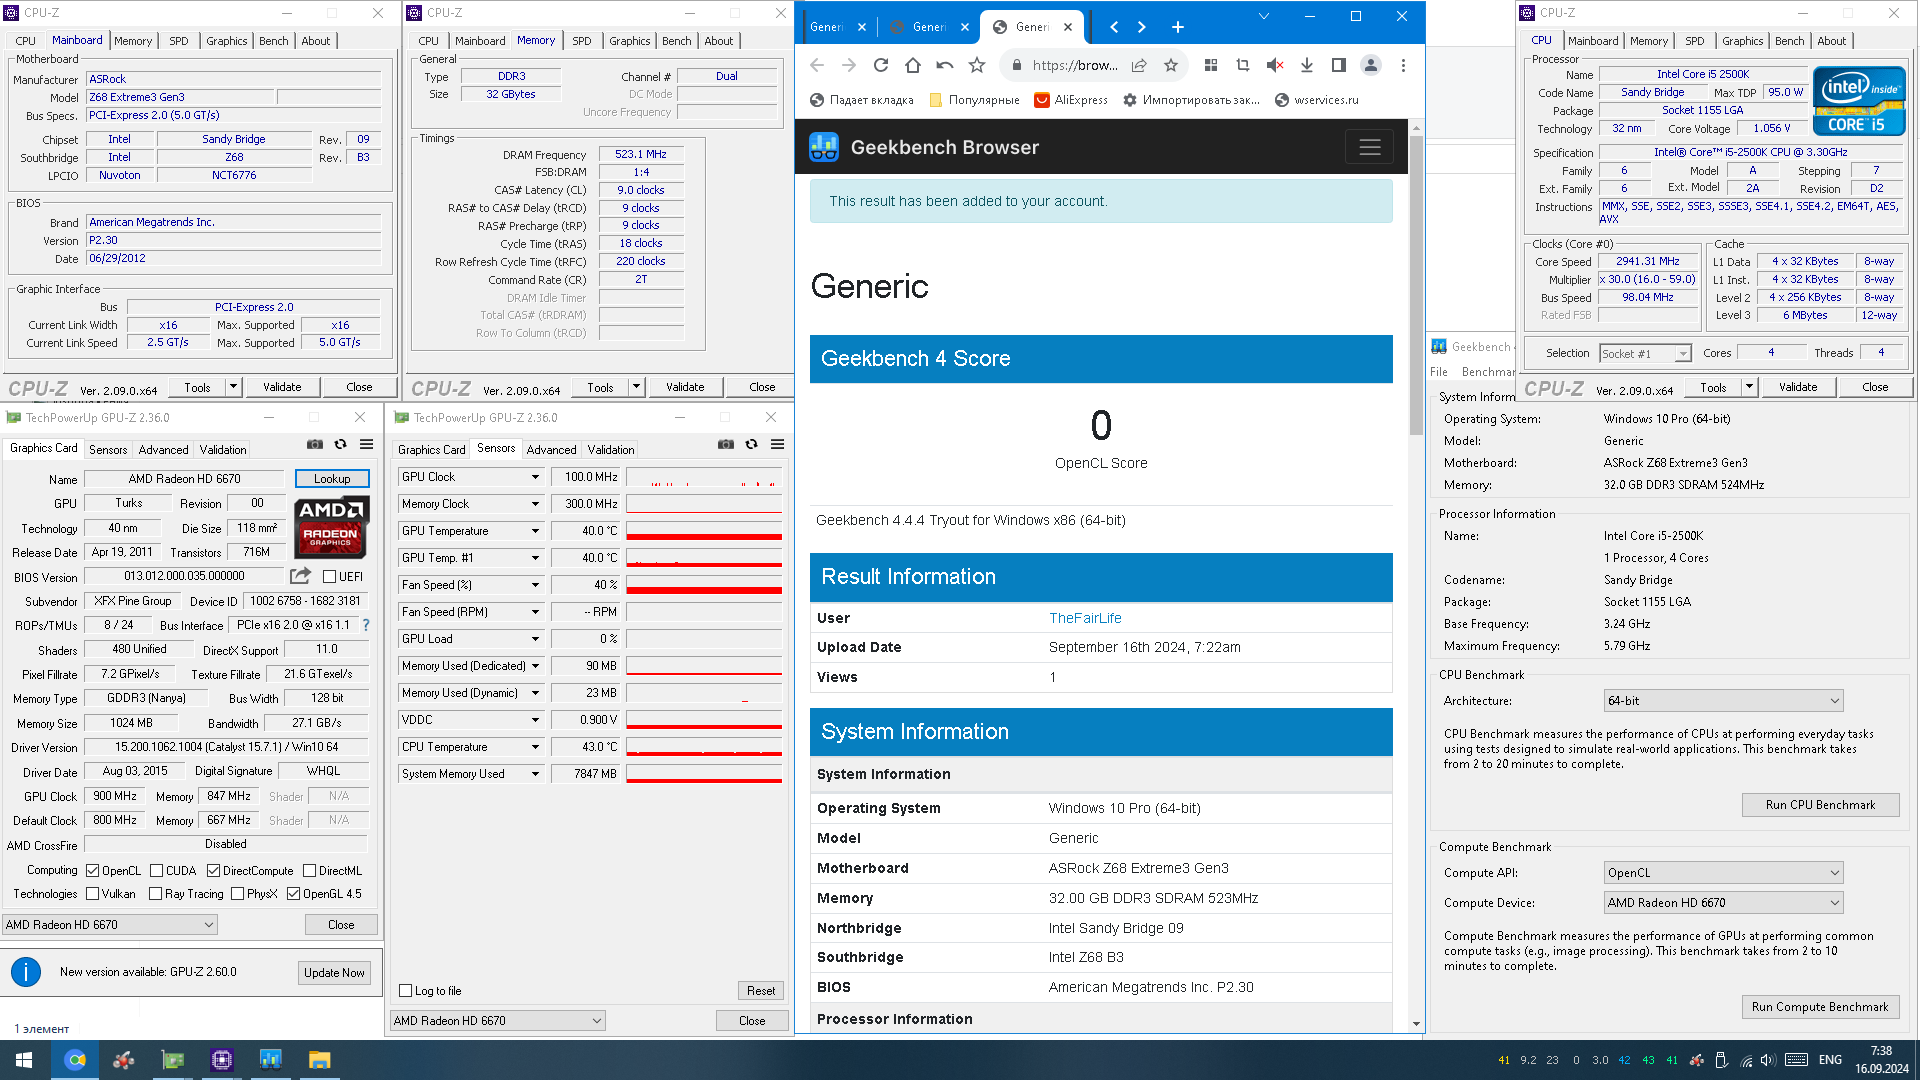
Task: Click camera icon in GPU-Z Sensors window
Action: (x=726, y=444)
